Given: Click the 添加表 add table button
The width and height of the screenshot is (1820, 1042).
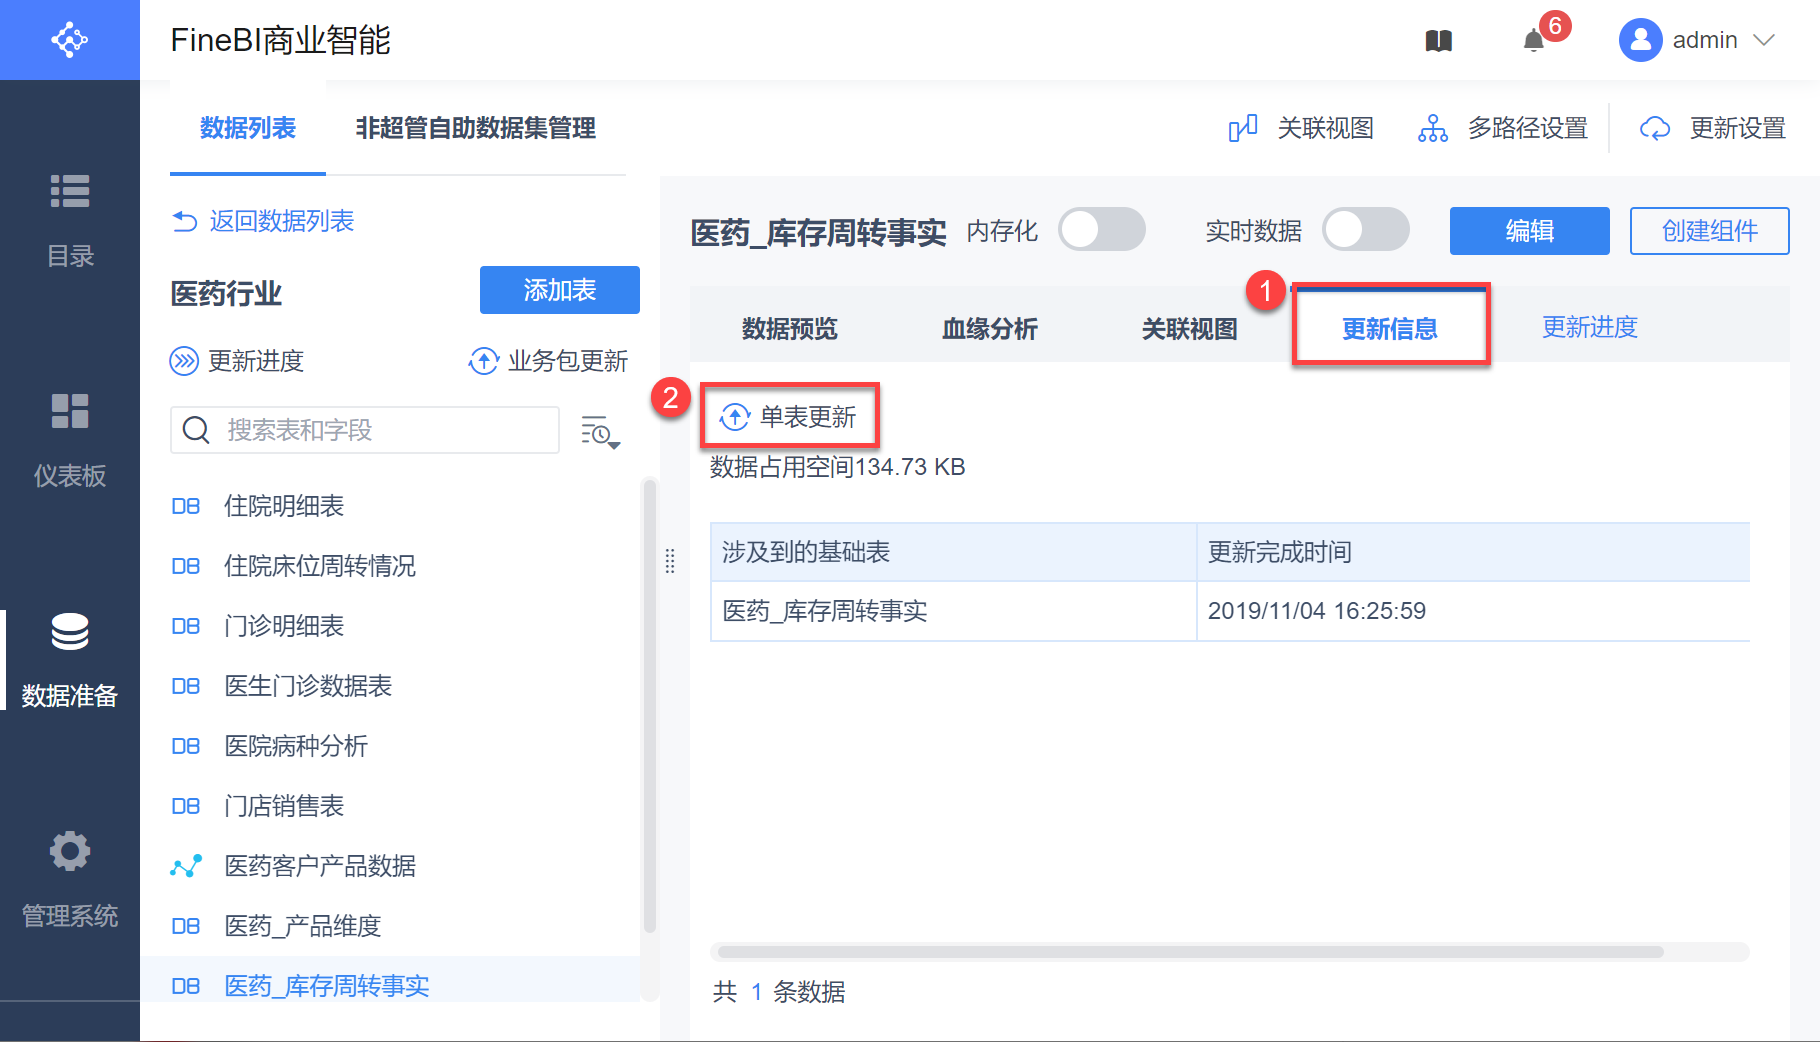Looking at the screenshot, I should pyautogui.click(x=560, y=290).
